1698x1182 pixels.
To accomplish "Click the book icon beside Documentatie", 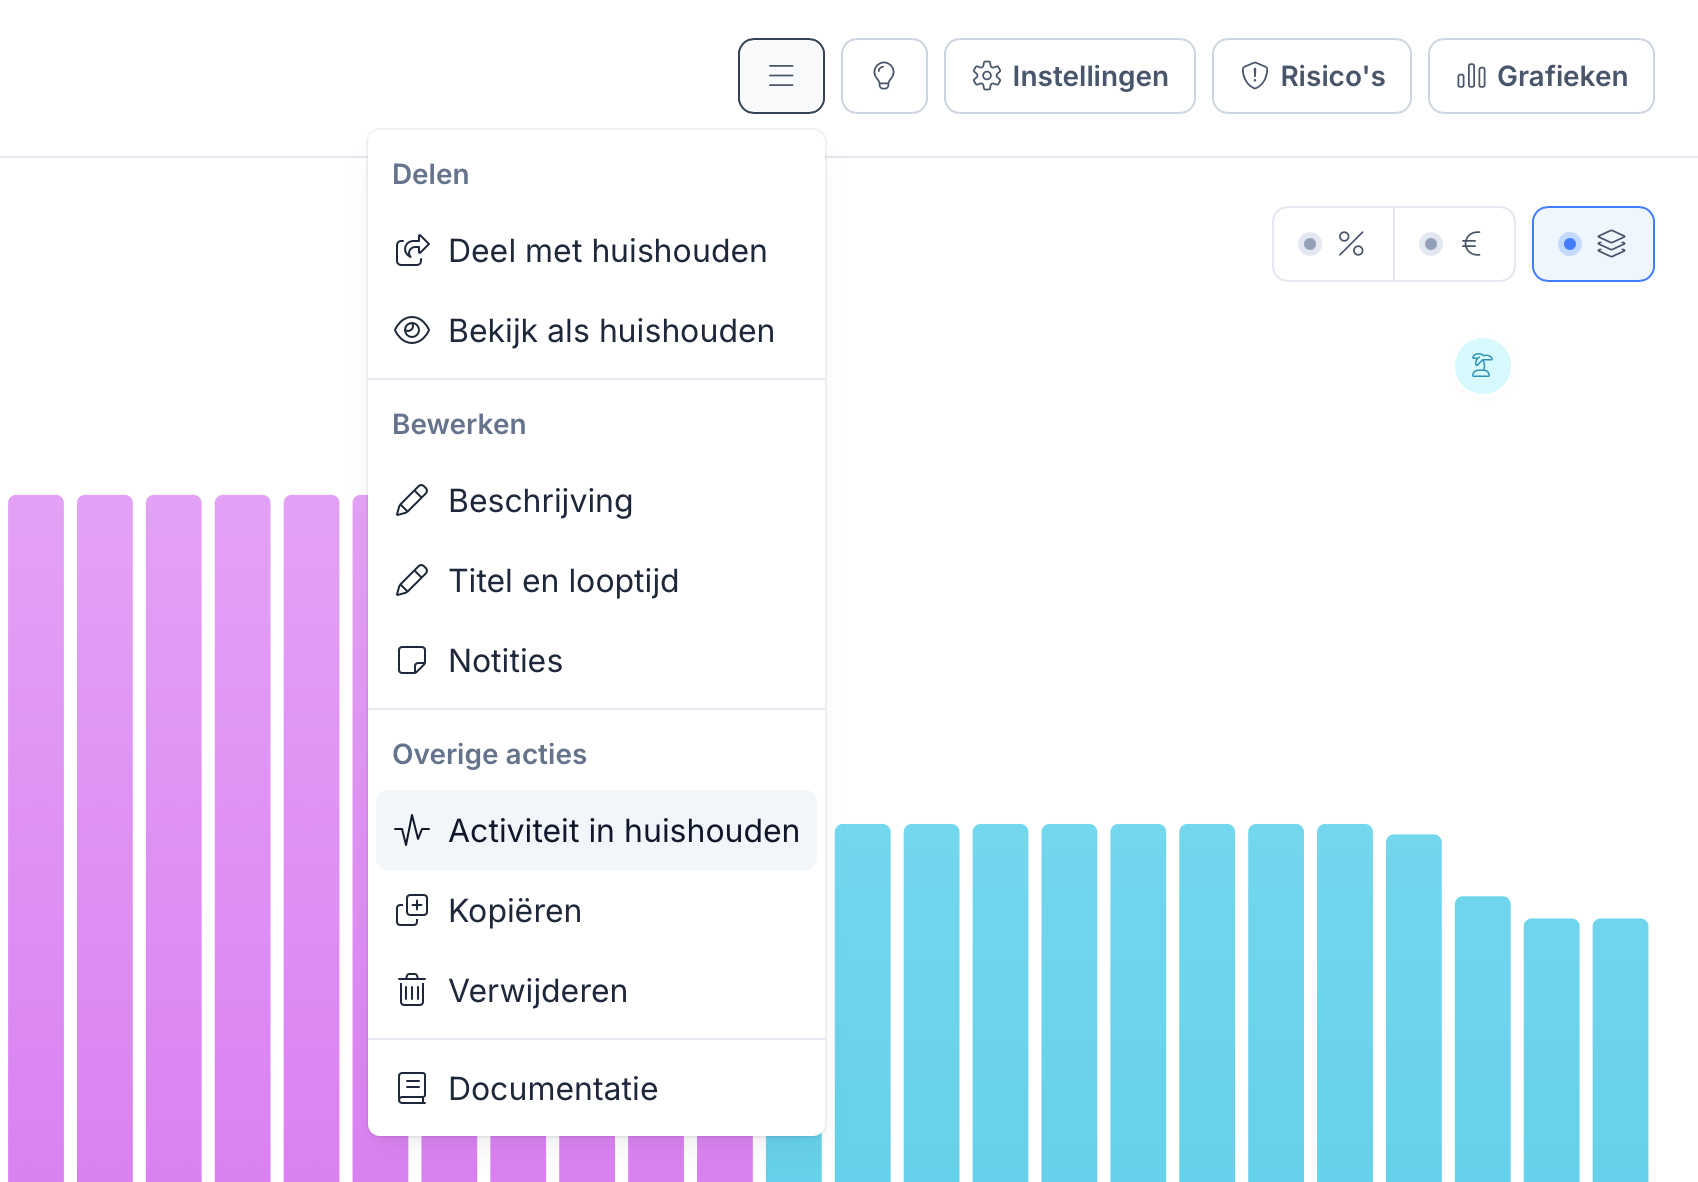I will click(412, 1088).
